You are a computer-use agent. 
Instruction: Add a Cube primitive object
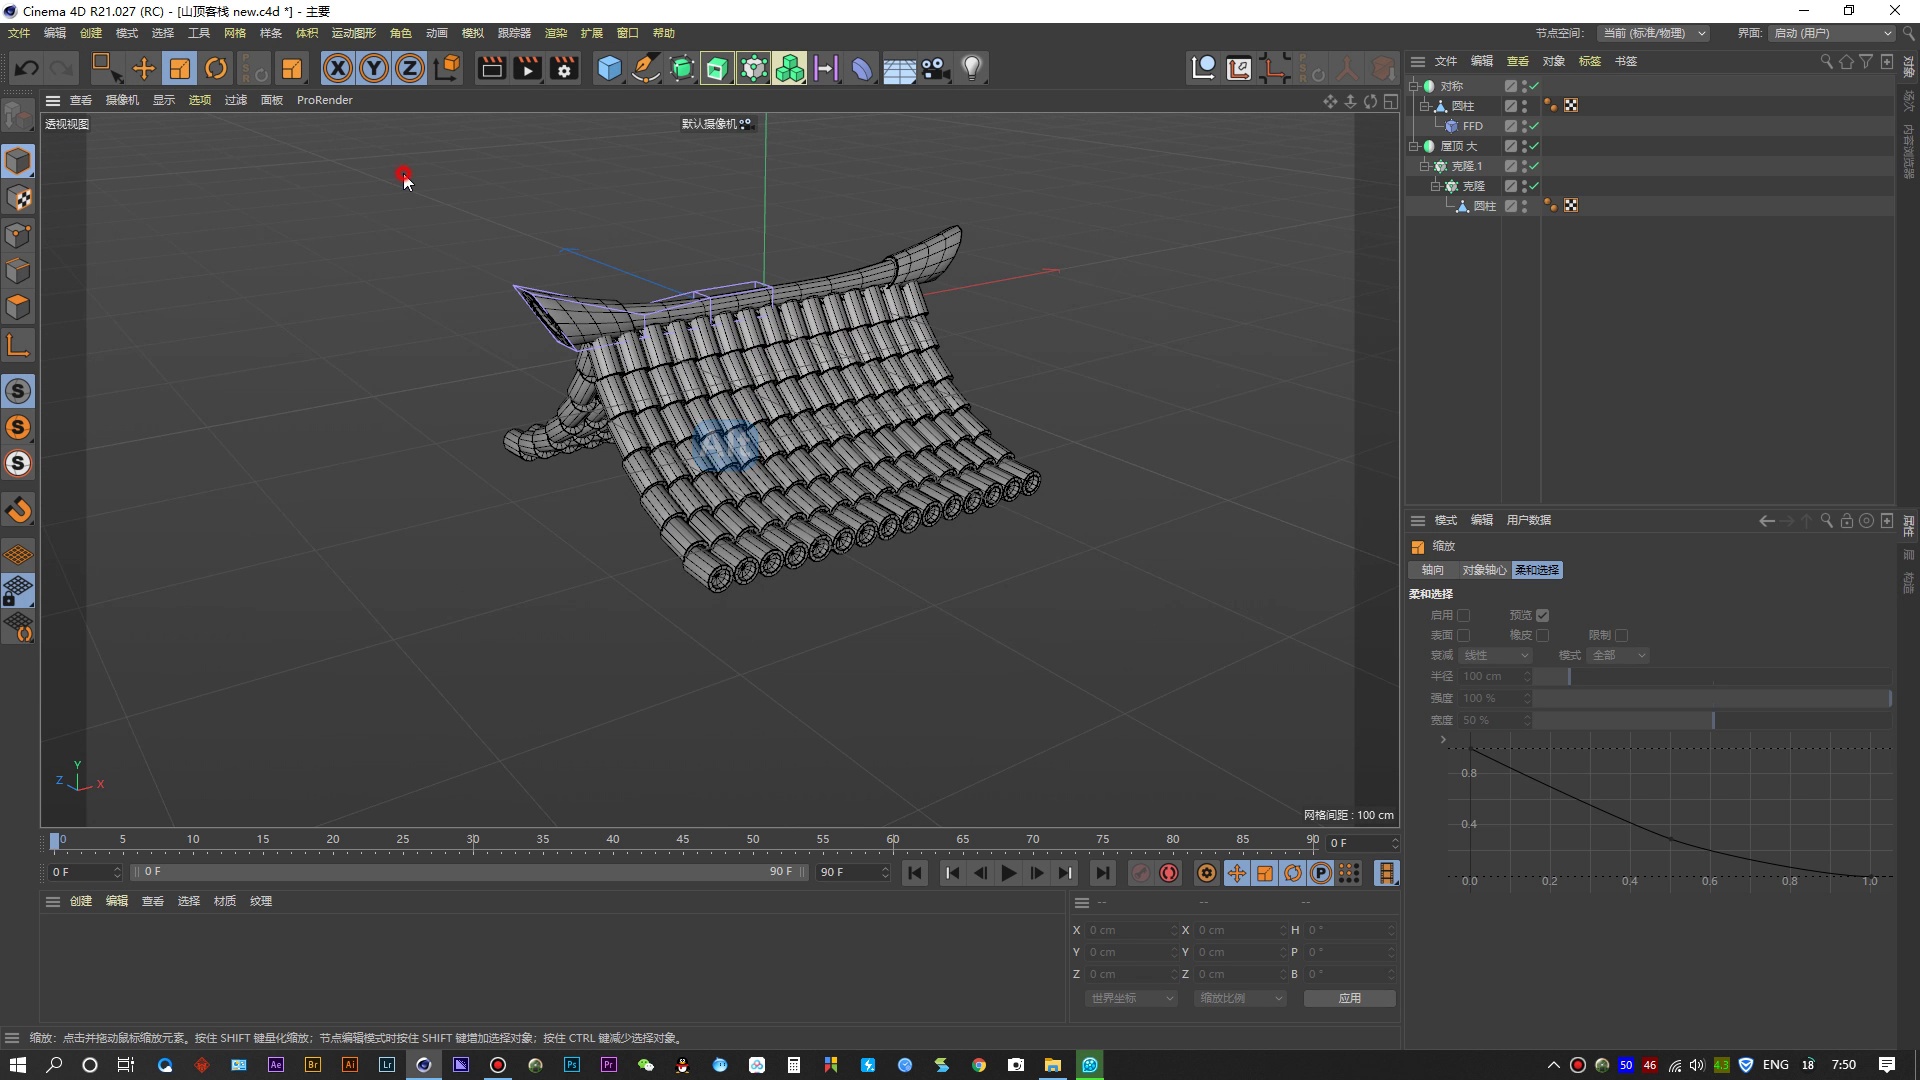pos(609,68)
